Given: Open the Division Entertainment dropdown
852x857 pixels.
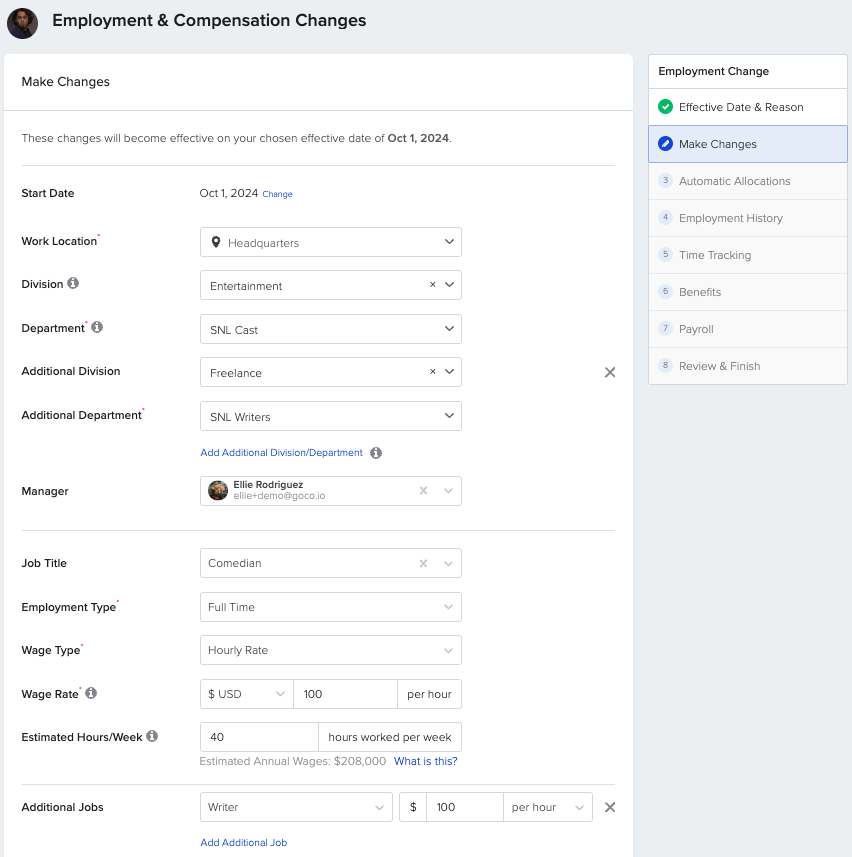Looking at the screenshot, I should click(x=331, y=285).
